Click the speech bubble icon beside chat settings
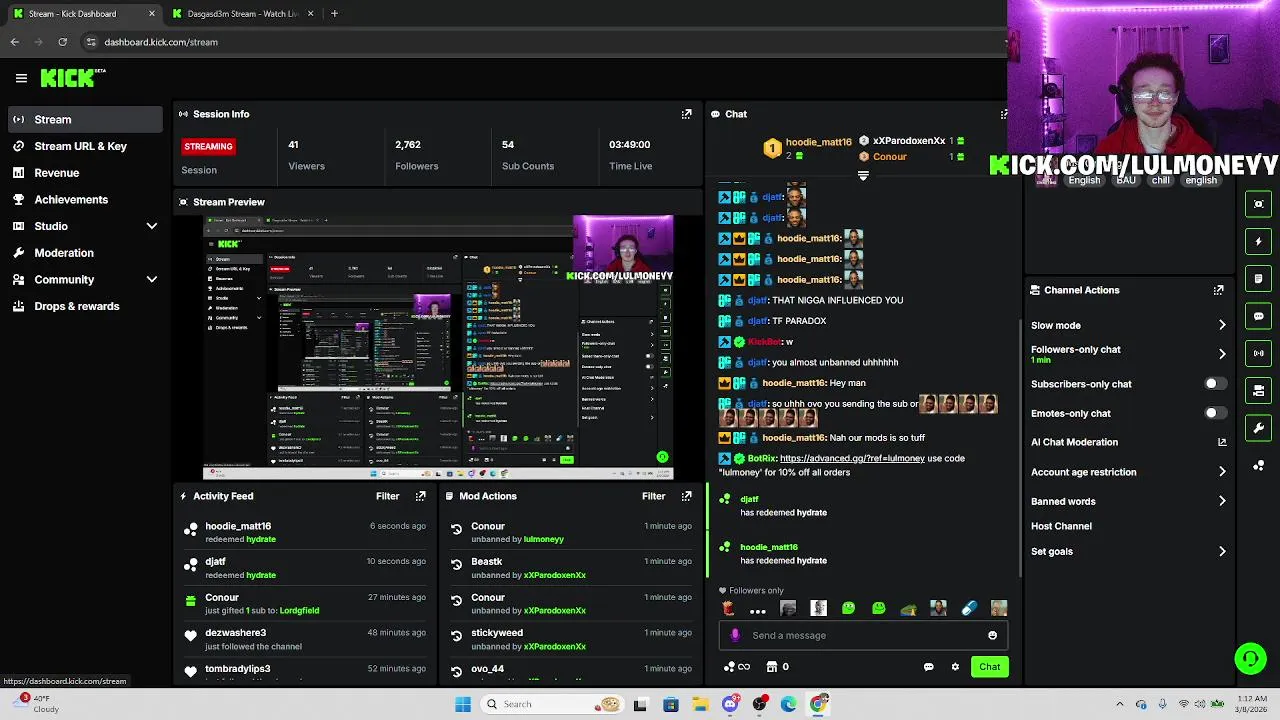 [x=928, y=667]
